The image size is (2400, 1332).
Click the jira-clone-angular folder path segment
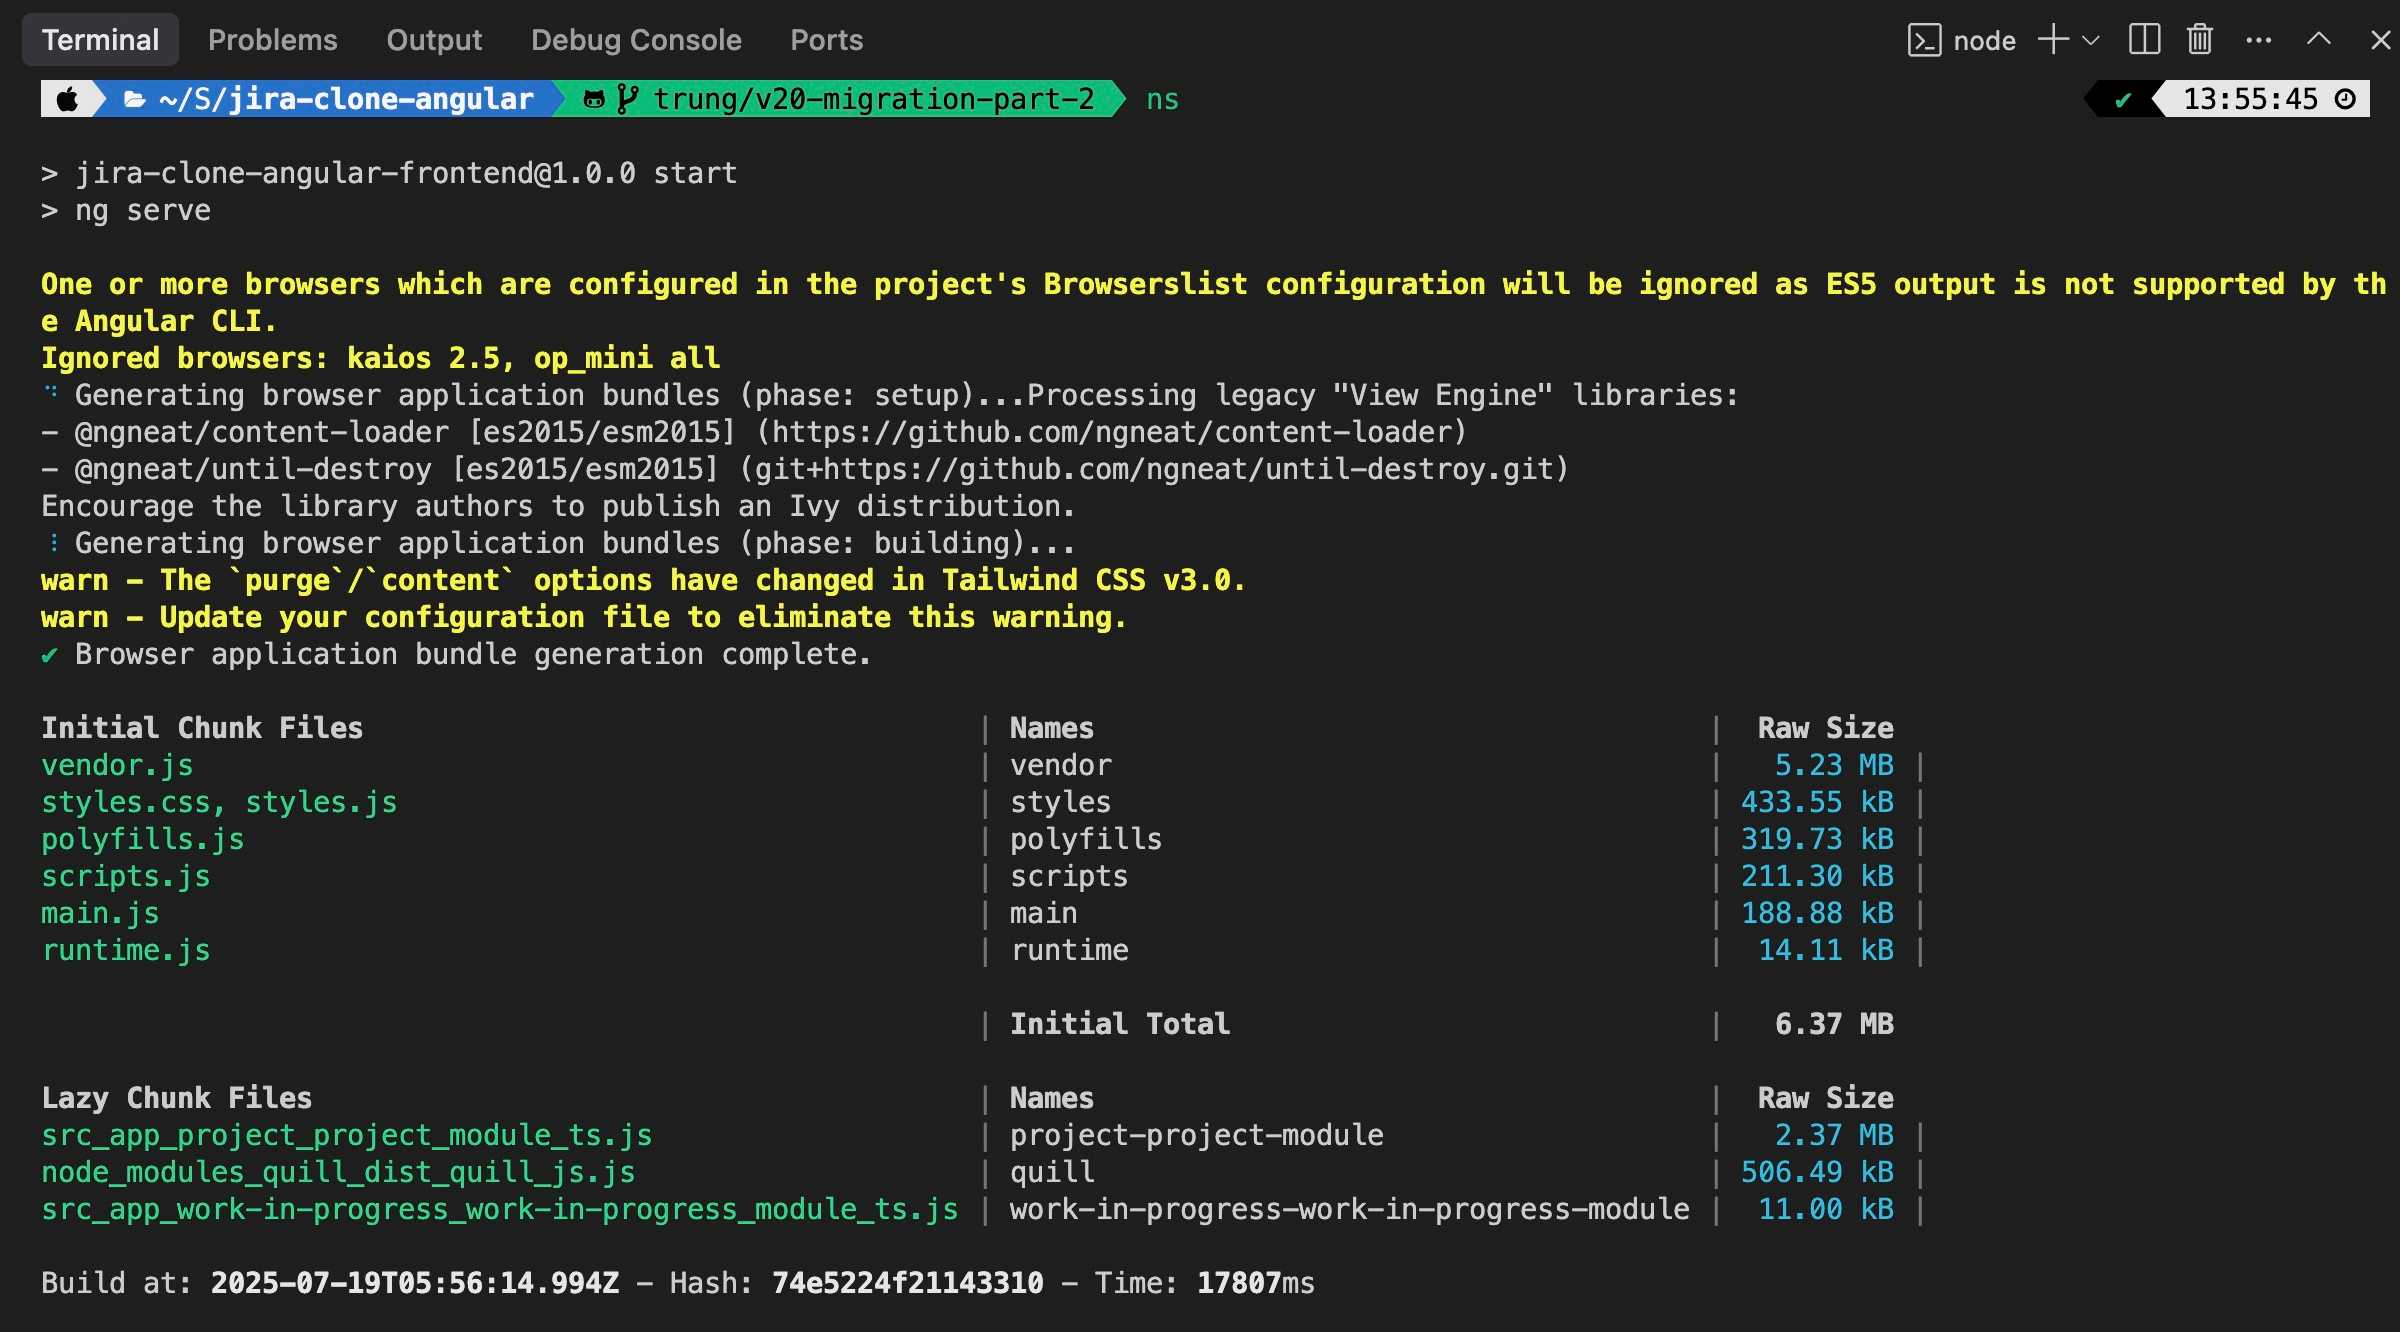(x=330, y=99)
